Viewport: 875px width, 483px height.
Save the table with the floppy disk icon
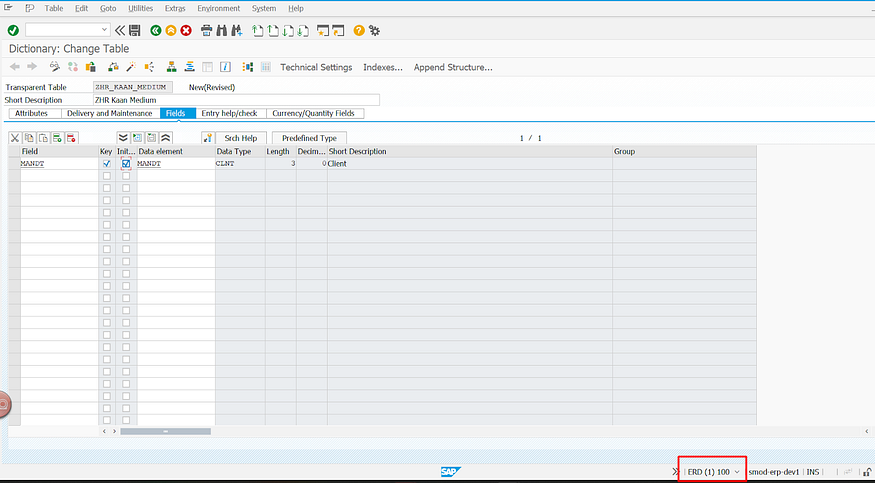[134, 30]
